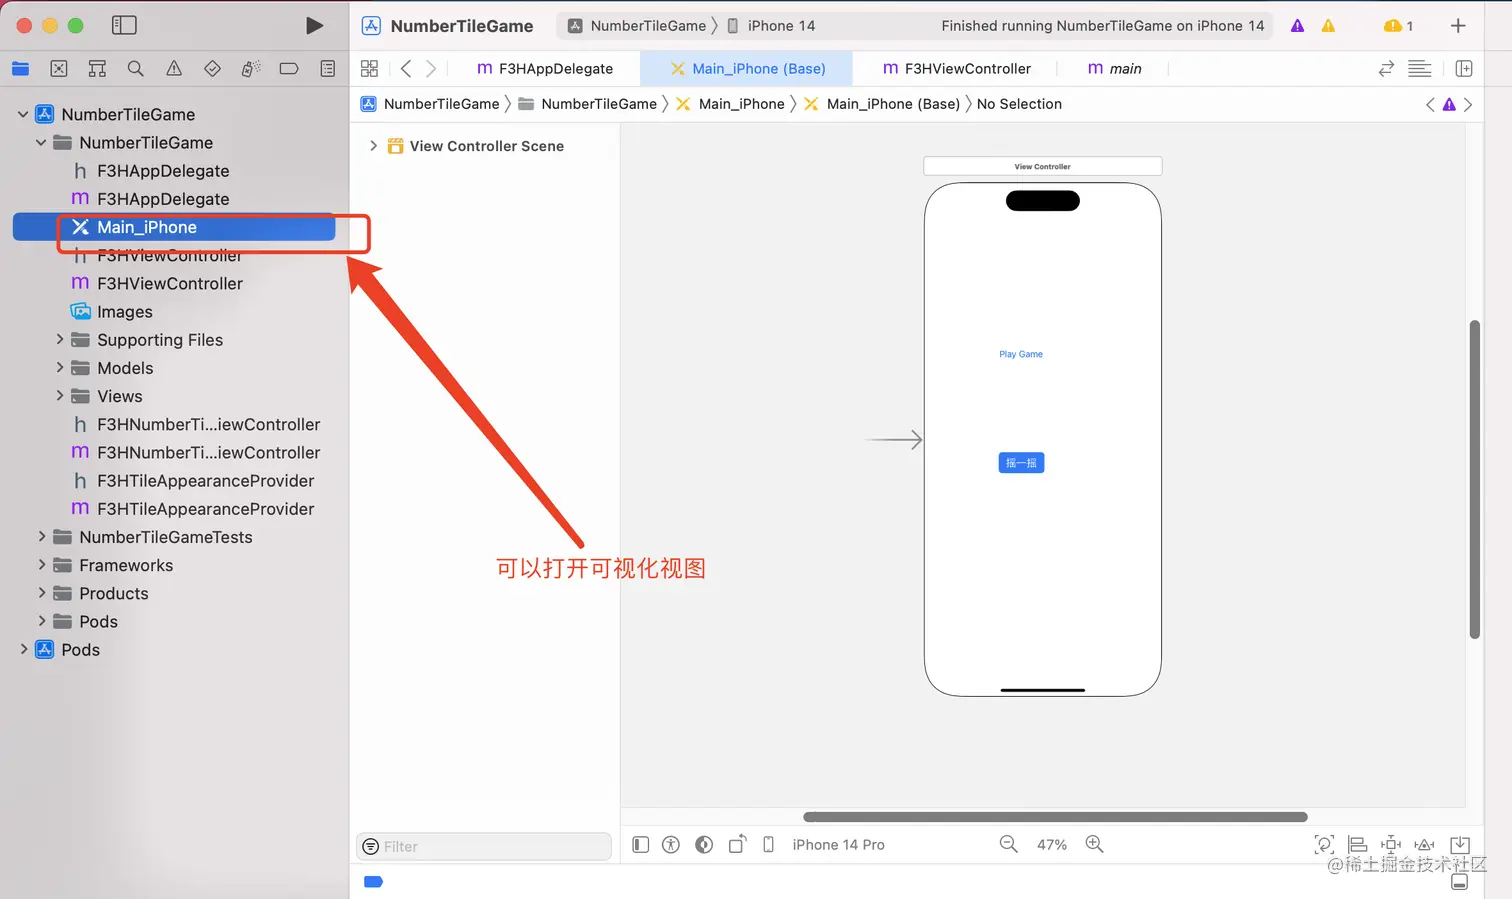Switch to F3HAppDelegate tab
The height and width of the screenshot is (899, 1512).
point(545,68)
